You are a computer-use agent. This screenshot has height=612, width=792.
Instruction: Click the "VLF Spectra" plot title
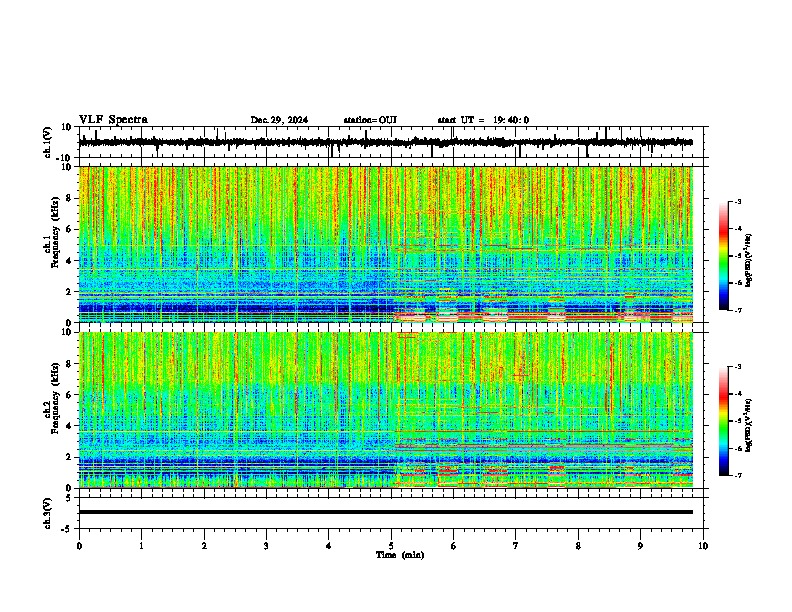point(113,120)
